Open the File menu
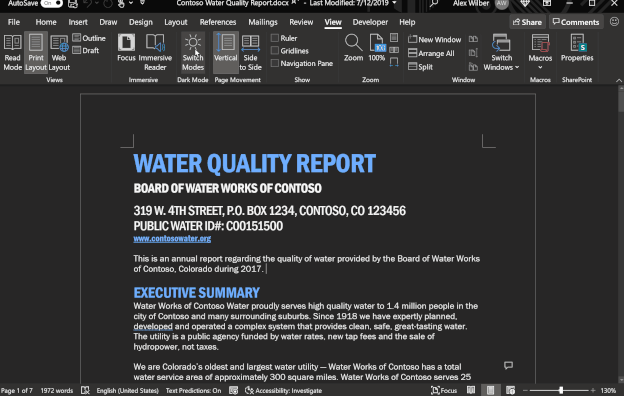The height and width of the screenshot is (396, 624). coord(14,22)
